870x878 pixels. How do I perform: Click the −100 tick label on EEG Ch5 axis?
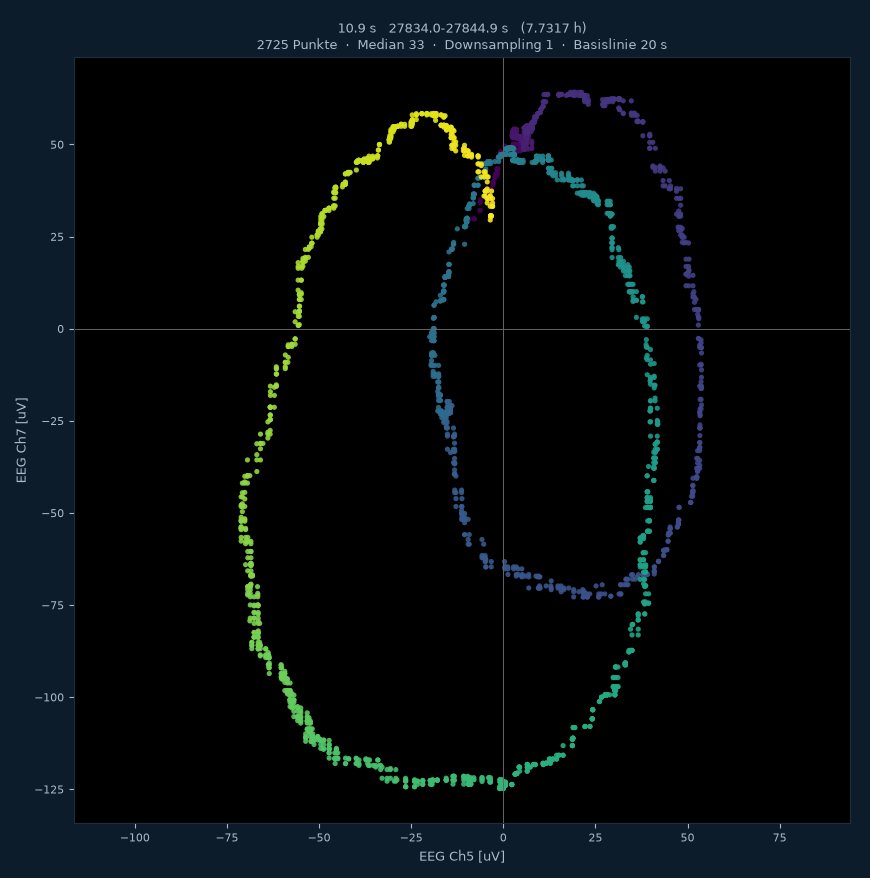(x=135, y=838)
